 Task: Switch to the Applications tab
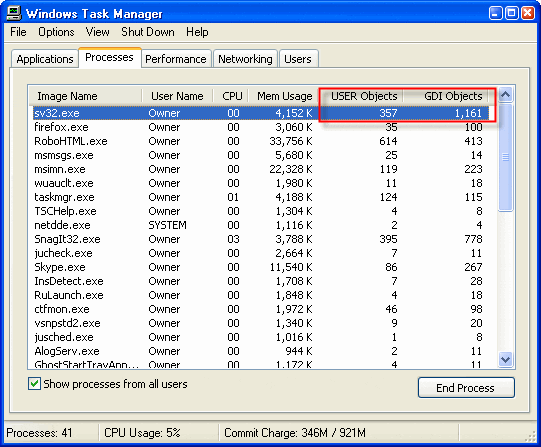pos(45,59)
